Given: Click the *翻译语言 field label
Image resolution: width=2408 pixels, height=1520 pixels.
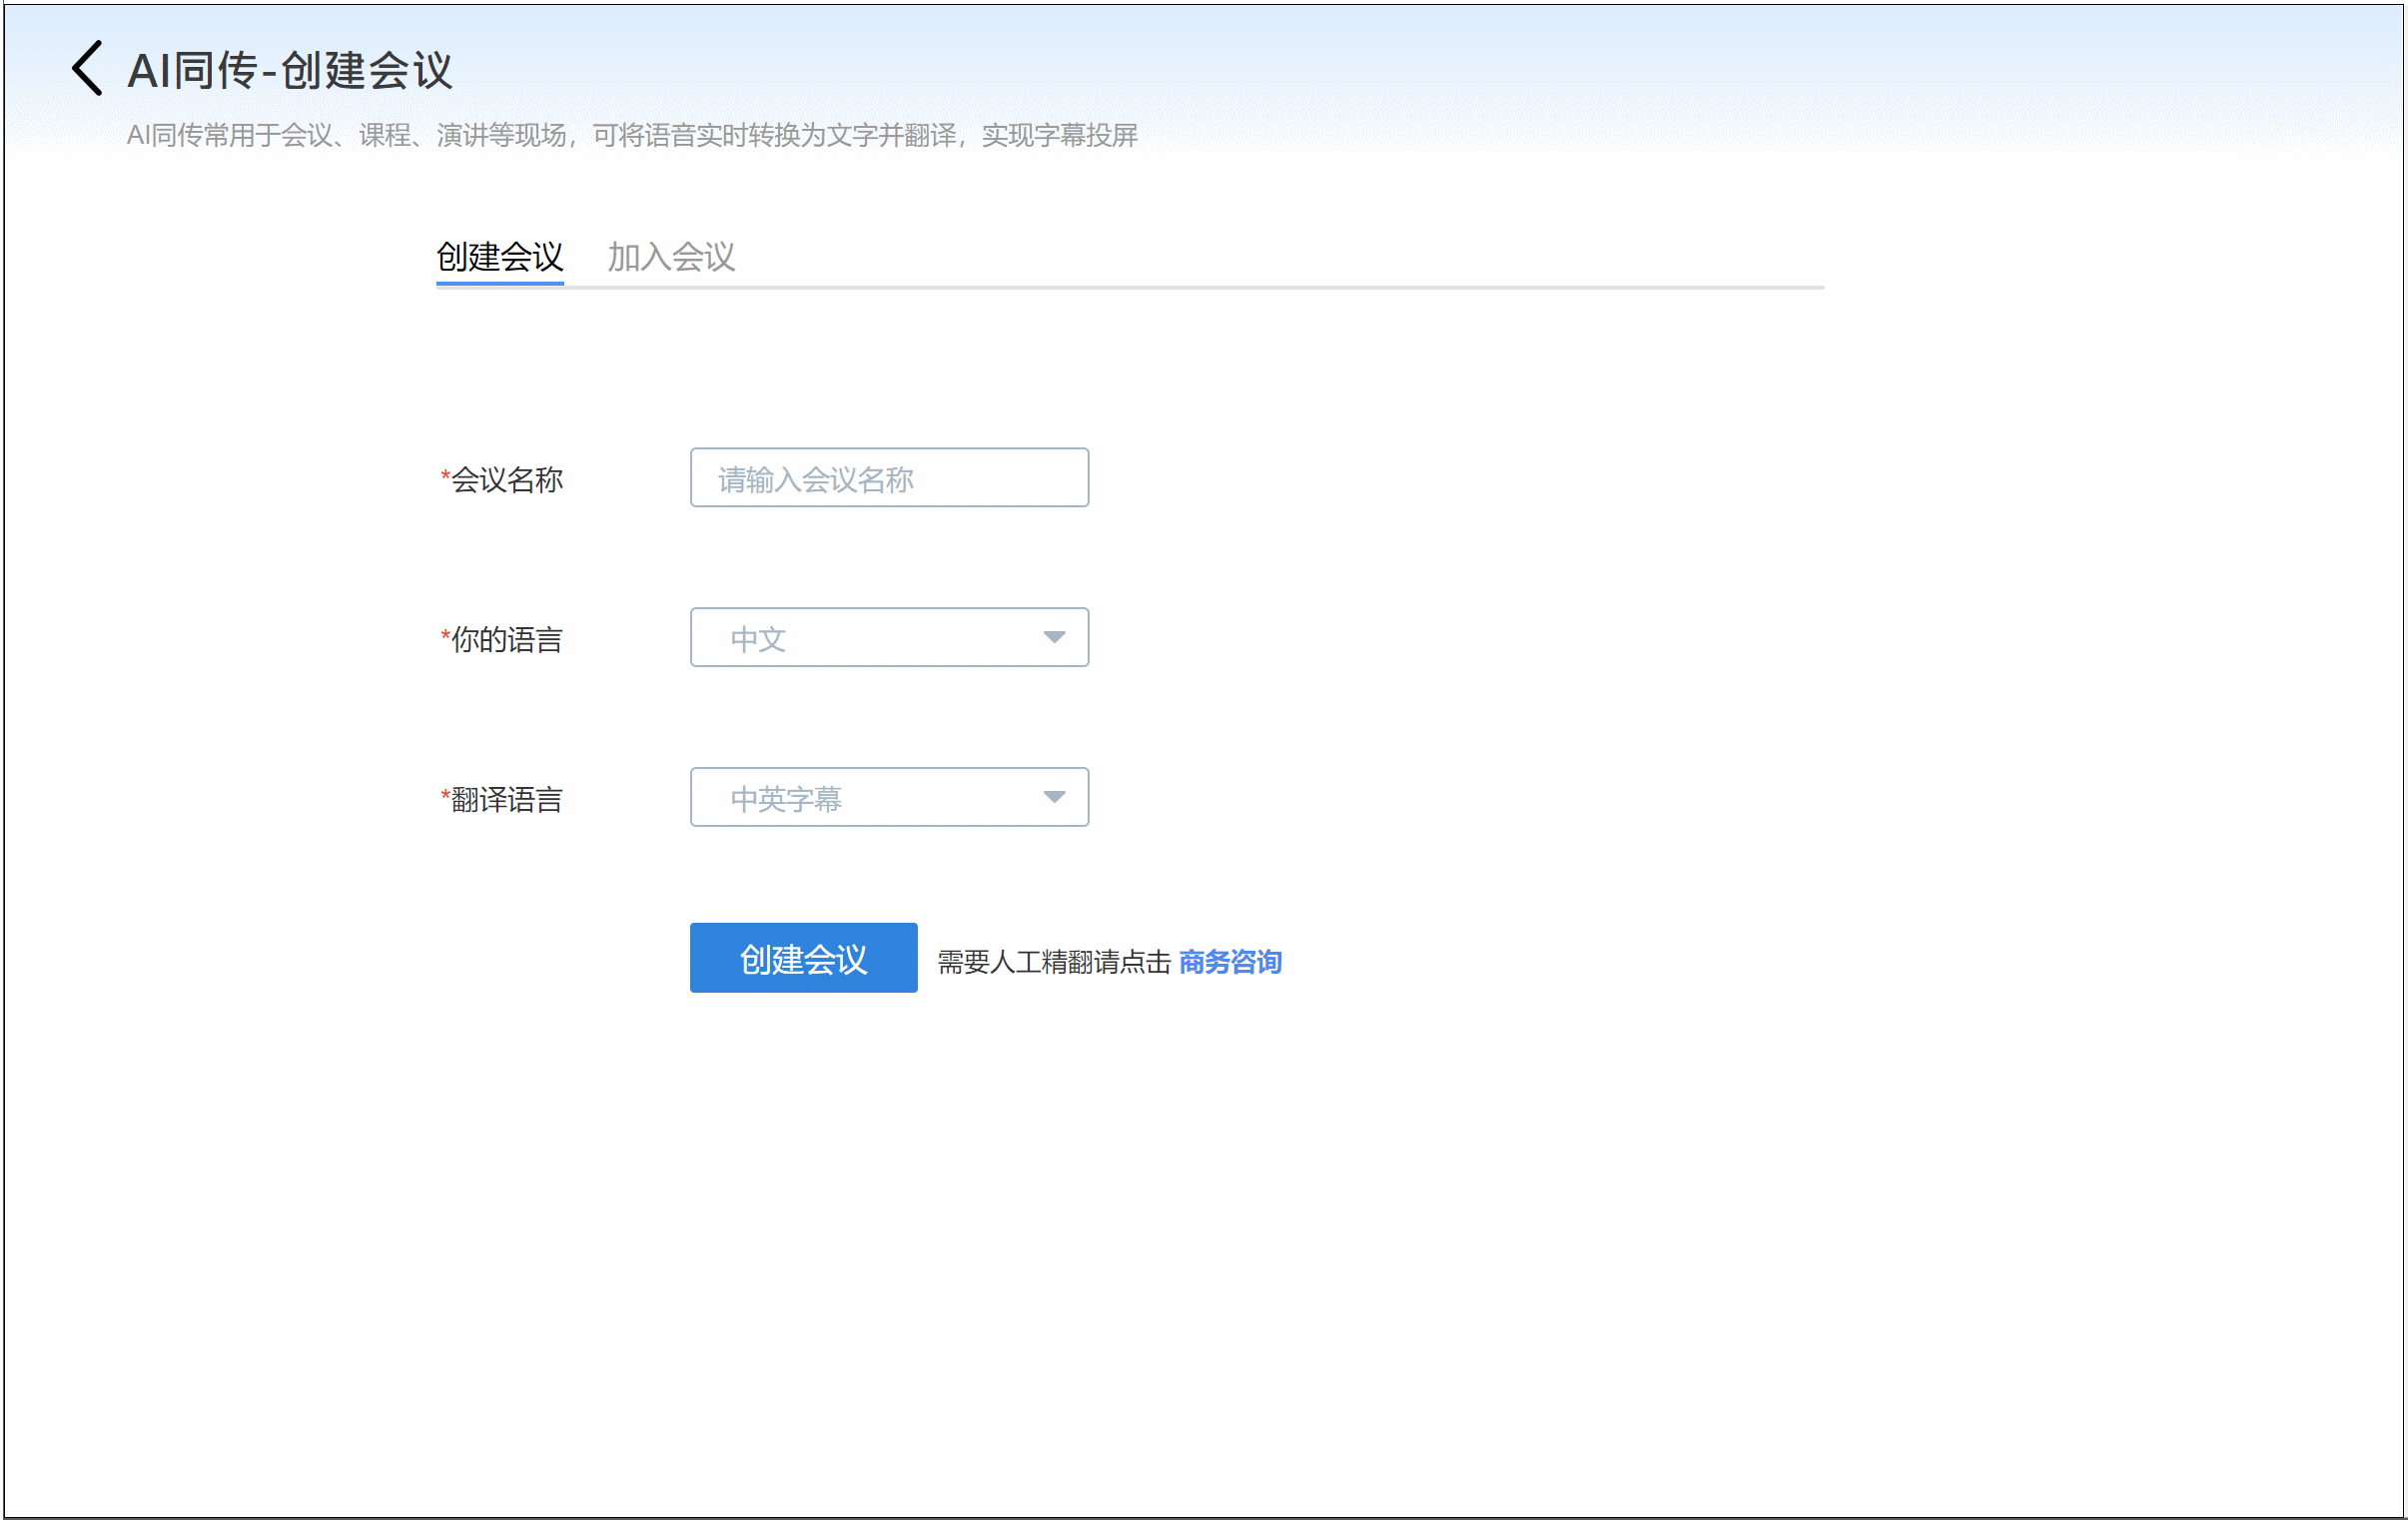Looking at the screenshot, I should tap(502, 799).
